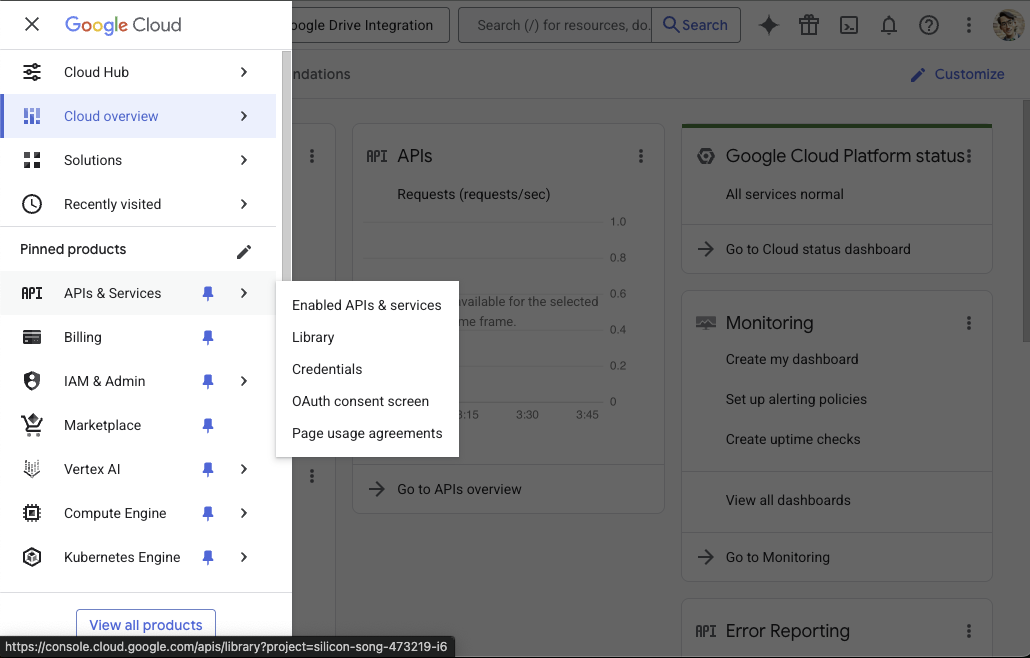
Task: Click the Cloud overview dashboard icon
Action: click(32, 116)
